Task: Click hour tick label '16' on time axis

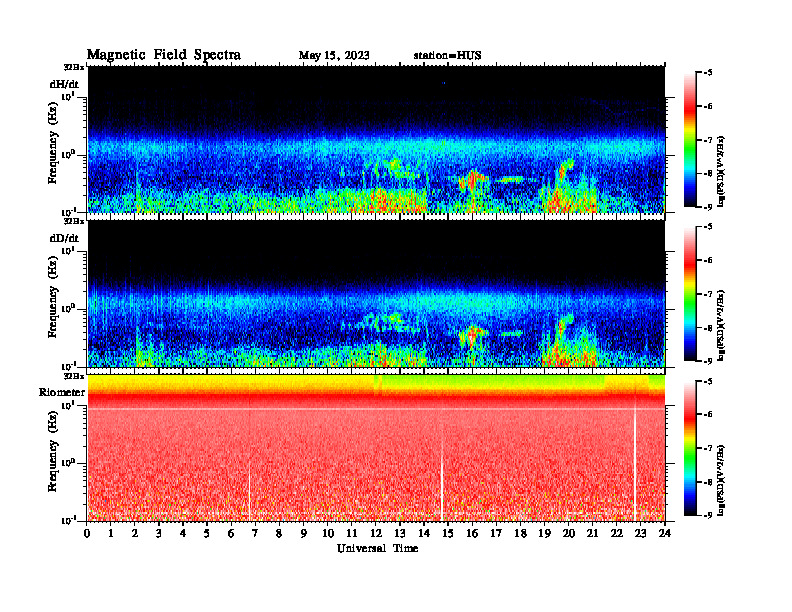Action: [472, 534]
